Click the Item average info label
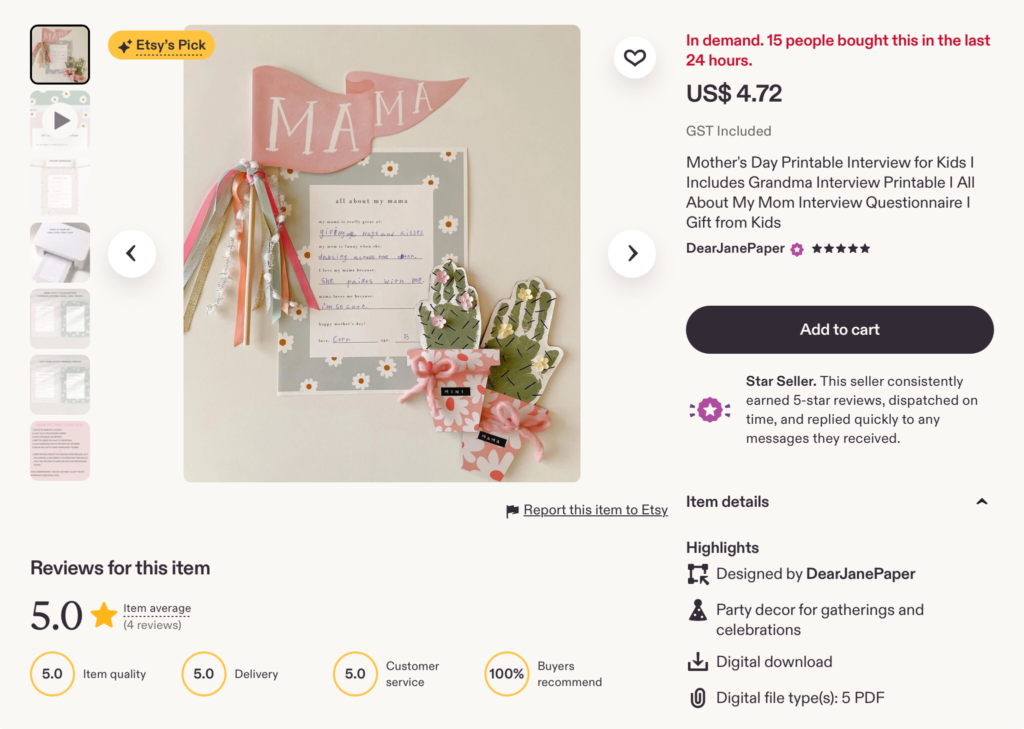This screenshot has width=1024, height=729. click(157, 608)
